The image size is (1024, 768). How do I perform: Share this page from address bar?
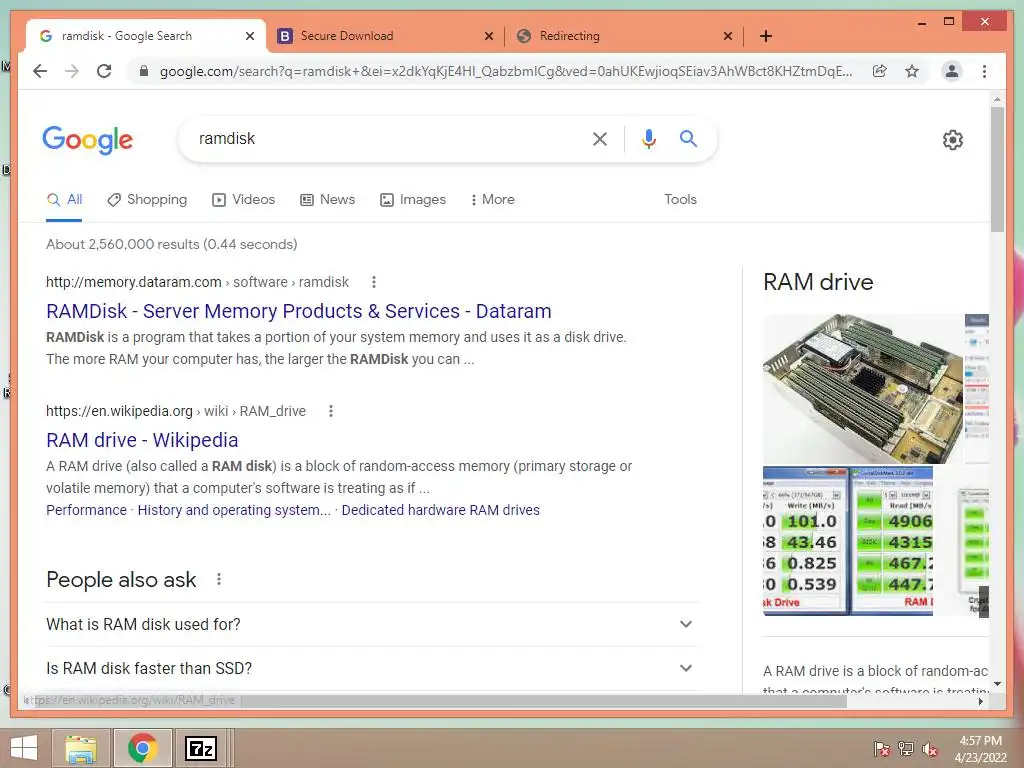click(880, 71)
